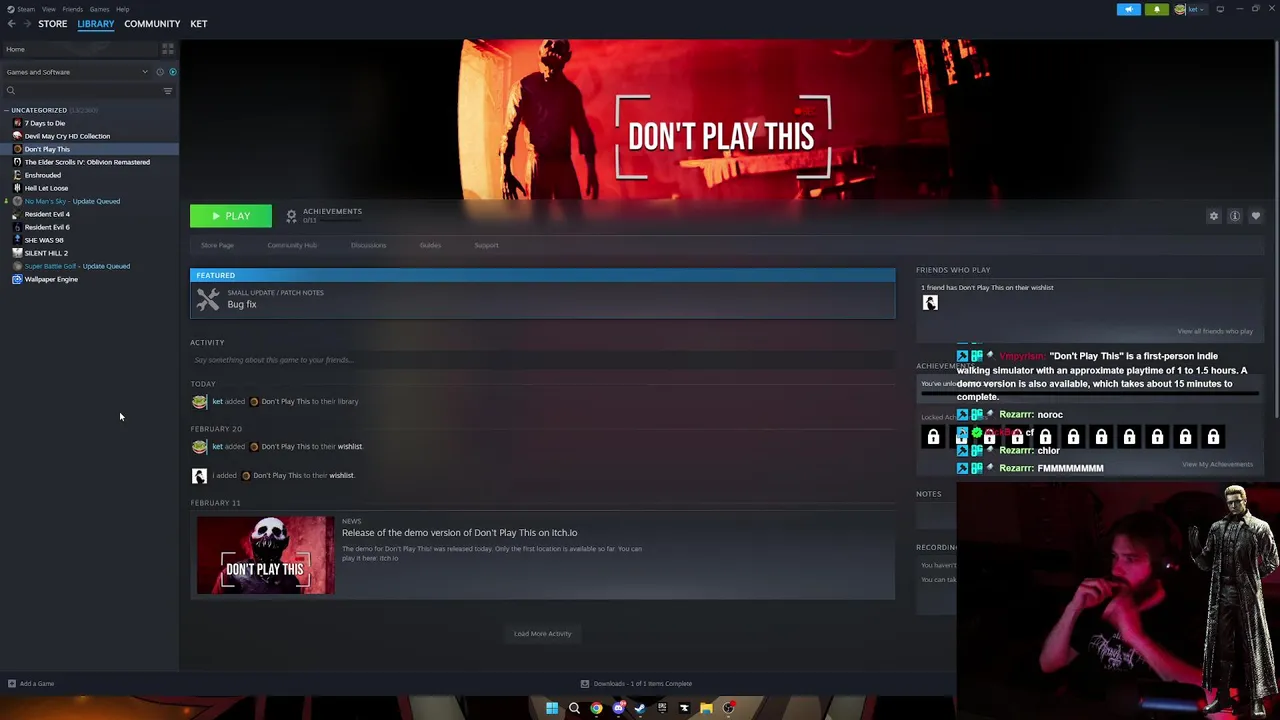The image size is (1280, 720).
Task: Click View all friends who play
Action: pyautogui.click(x=1215, y=331)
